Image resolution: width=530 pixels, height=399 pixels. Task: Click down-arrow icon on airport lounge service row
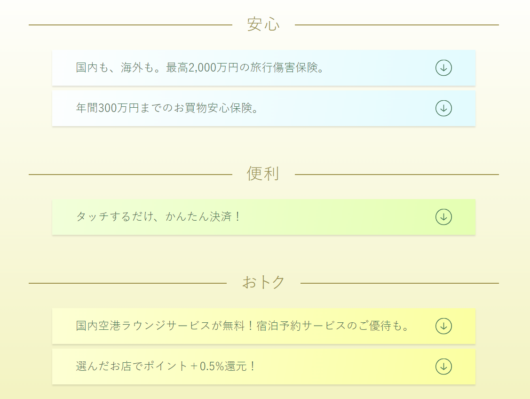tap(443, 326)
